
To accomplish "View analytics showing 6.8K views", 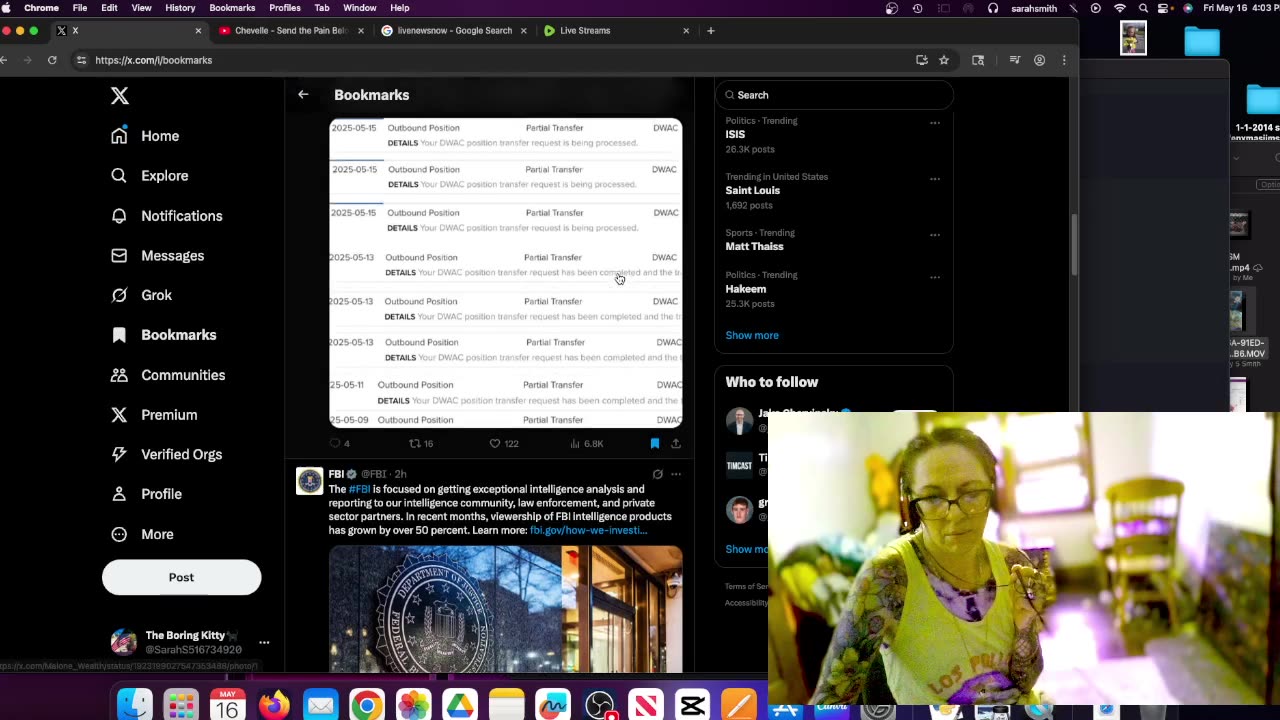I will coord(587,443).
